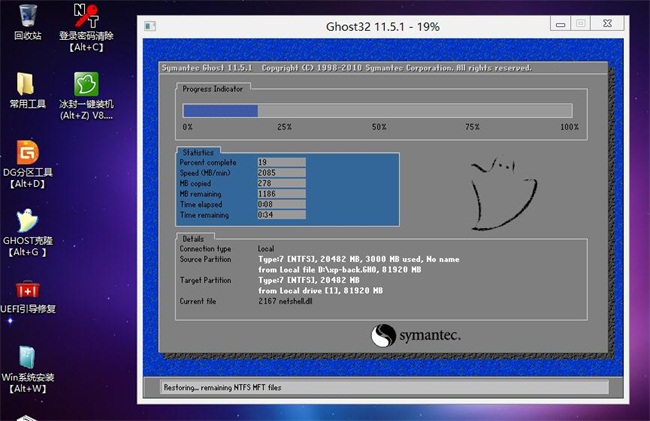
Task: Click the Symantec logo in Ghost
Action: point(416,335)
